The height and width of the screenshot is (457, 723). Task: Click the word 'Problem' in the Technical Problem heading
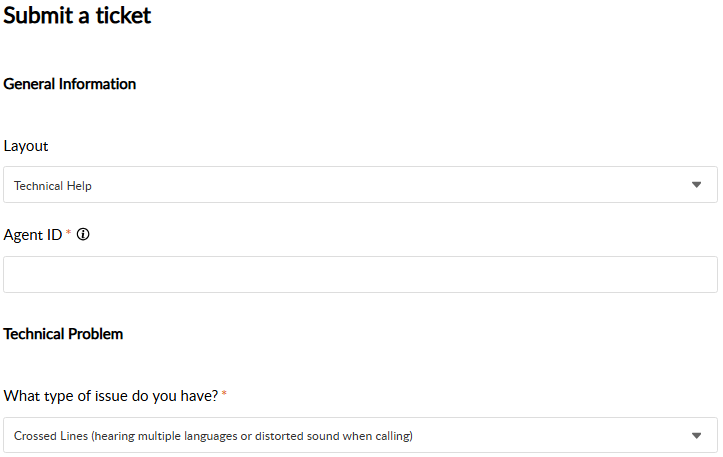95,334
